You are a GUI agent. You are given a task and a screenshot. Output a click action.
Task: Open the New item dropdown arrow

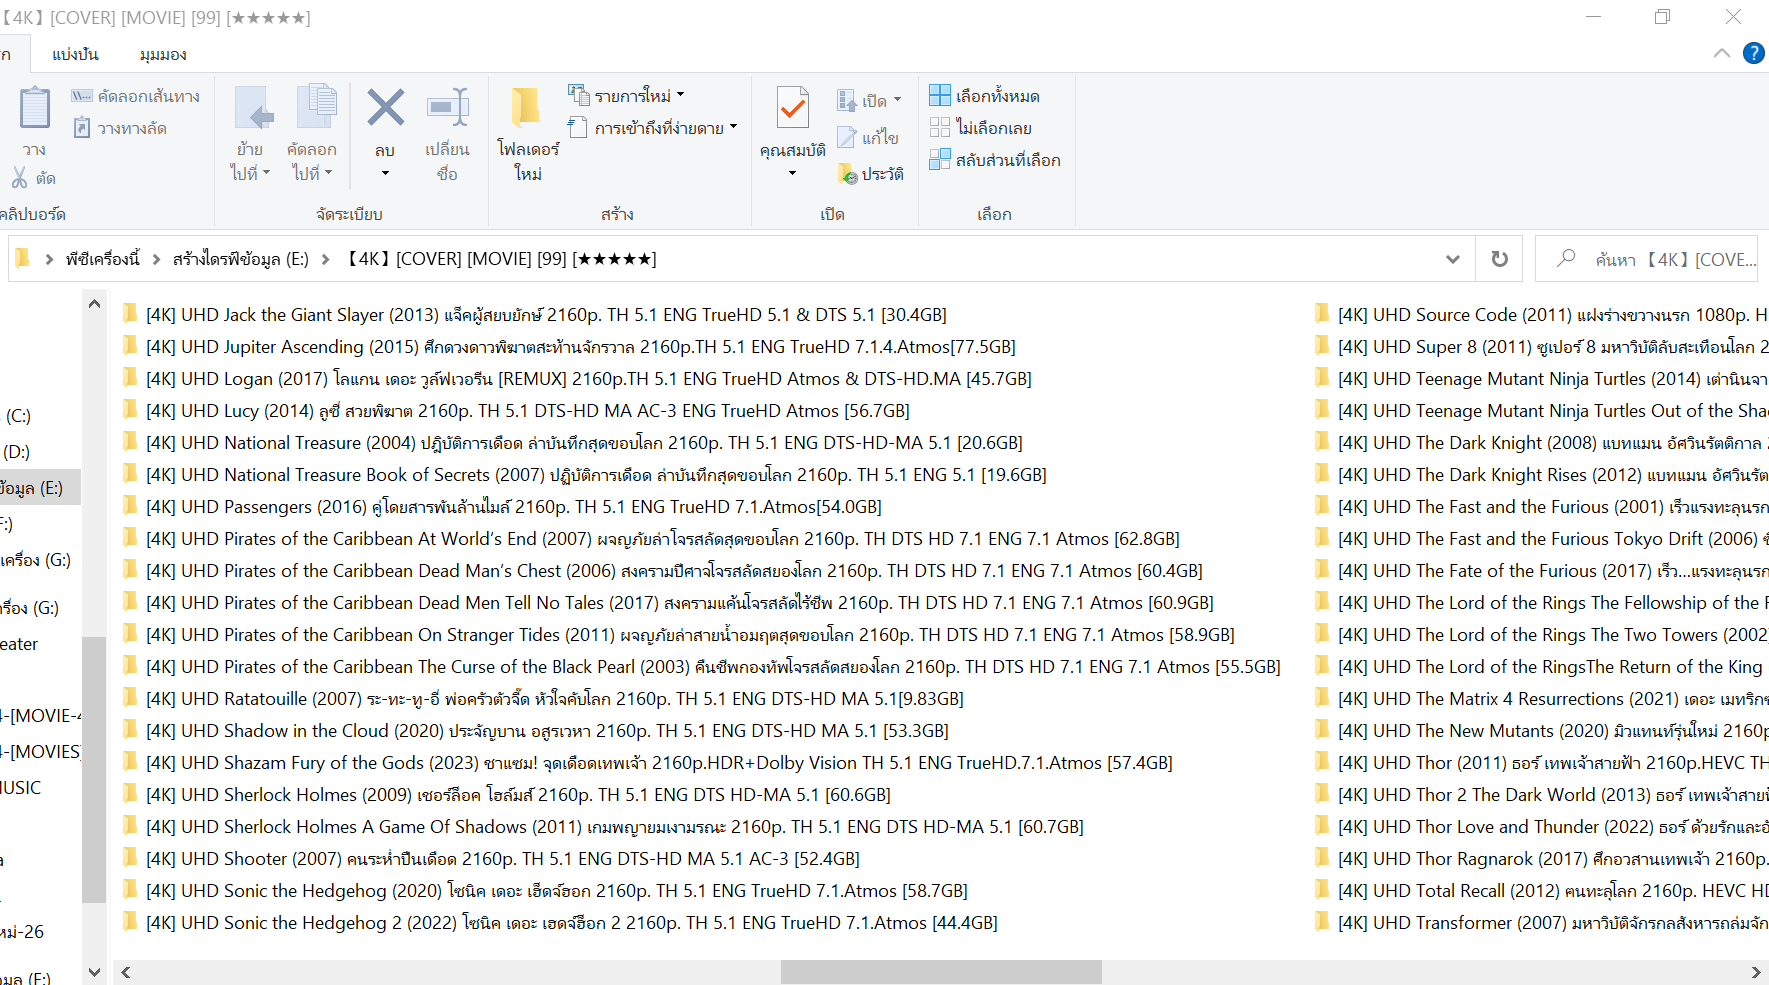point(680,95)
